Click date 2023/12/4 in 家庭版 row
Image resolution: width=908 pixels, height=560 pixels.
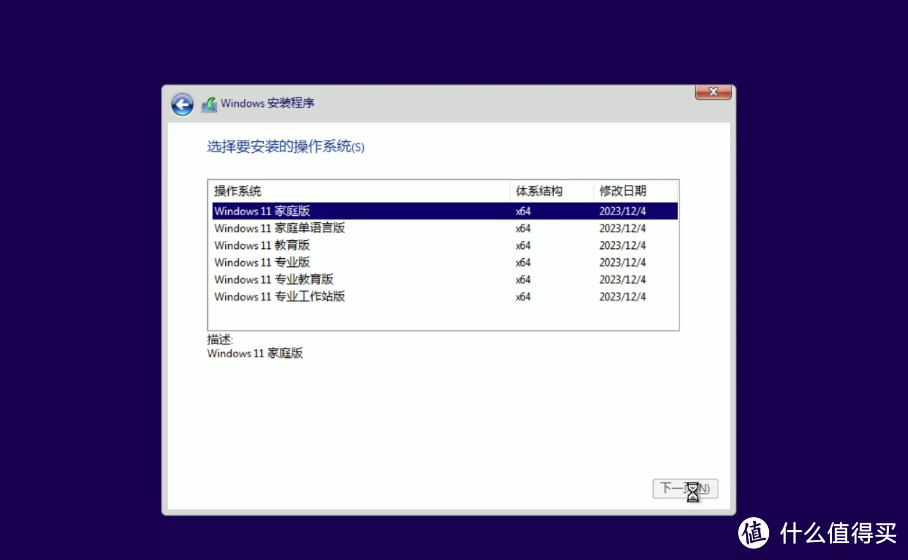(623, 211)
